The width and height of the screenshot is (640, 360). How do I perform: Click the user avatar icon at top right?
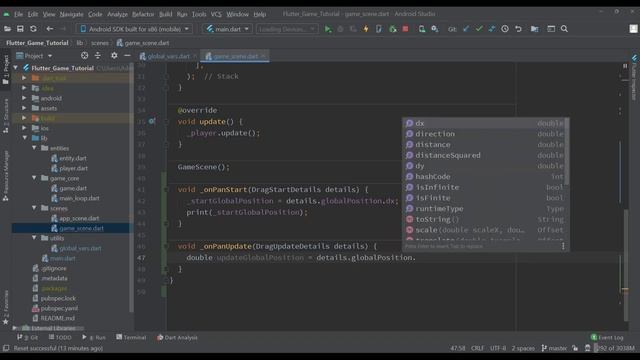pyautogui.click(x=633, y=29)
